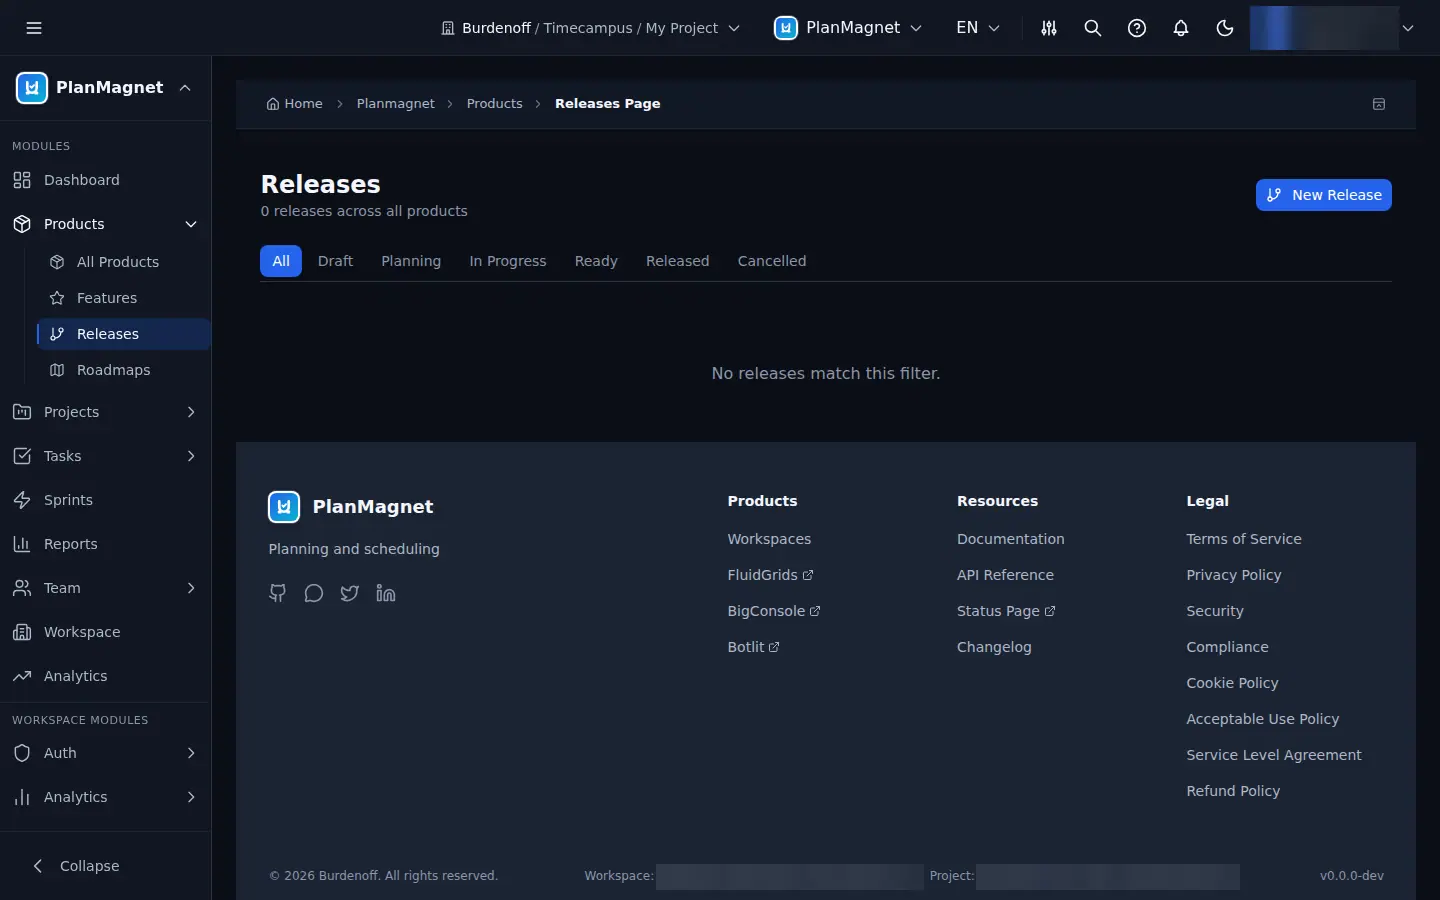Image resolution: width=1440 pixels, height=900 pixels.
Task: Open the Acceptable Use Policy link
Action: [1263, 719]
